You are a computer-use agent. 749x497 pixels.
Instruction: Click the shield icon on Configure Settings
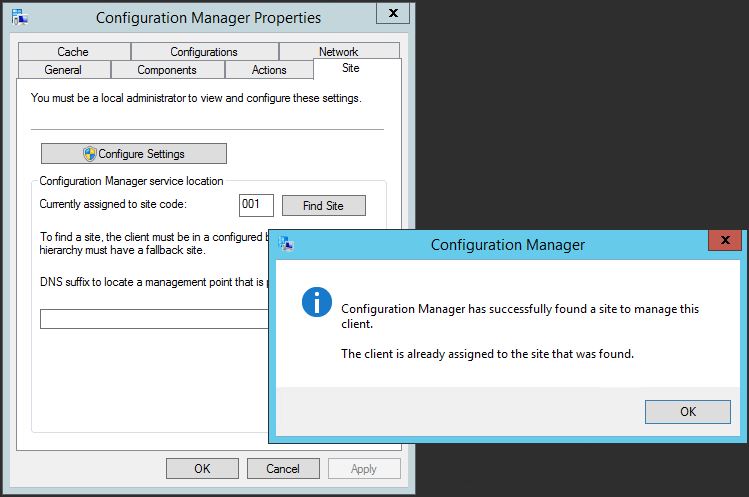click(x=89, y=154)
